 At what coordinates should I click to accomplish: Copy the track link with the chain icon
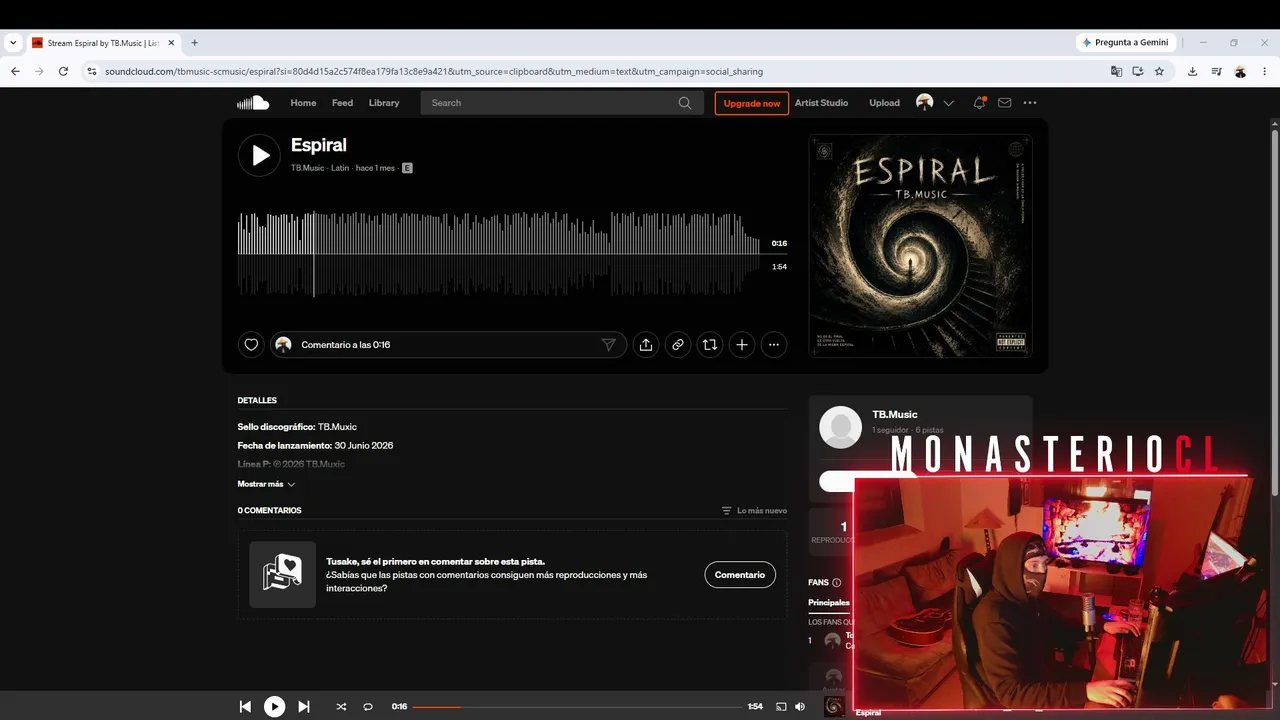click(x=678, y=345)
